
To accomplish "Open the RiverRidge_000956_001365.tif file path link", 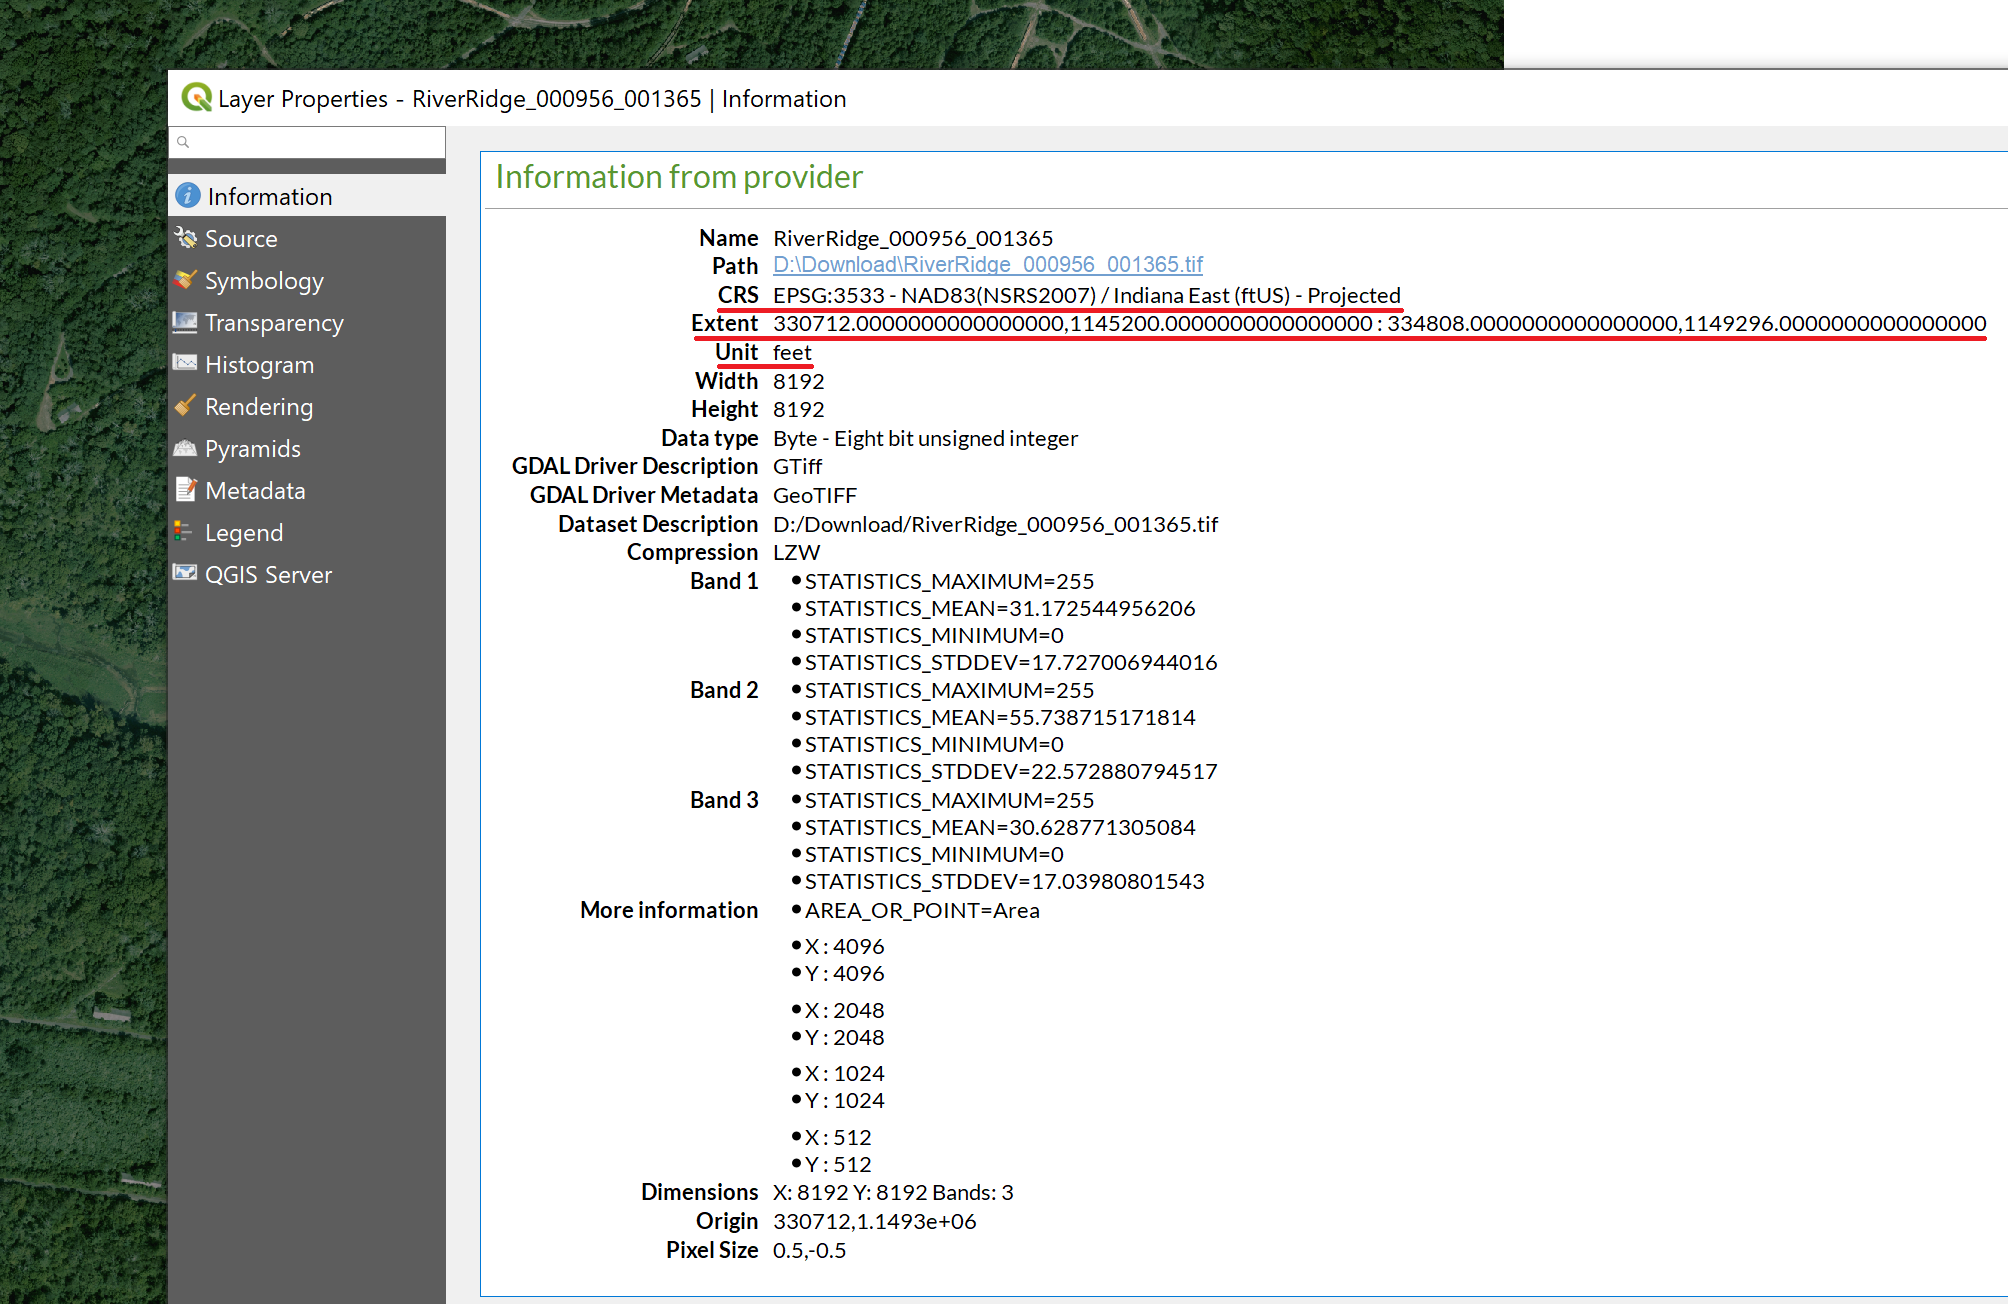I will coord(987,264).
